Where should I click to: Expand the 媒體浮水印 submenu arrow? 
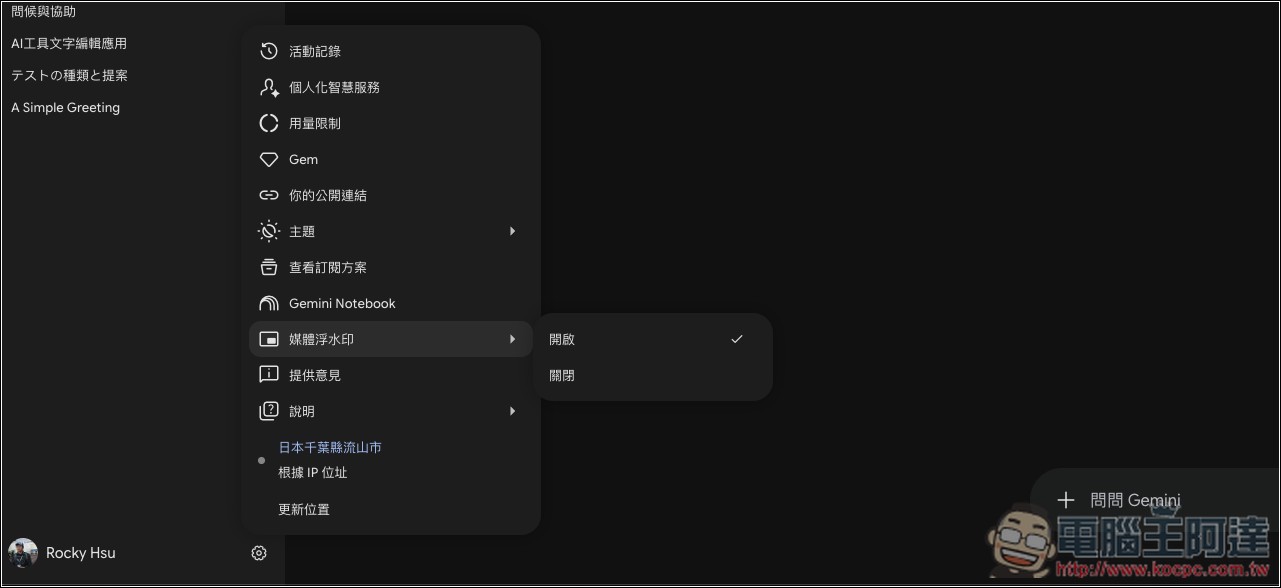point(512,339)
